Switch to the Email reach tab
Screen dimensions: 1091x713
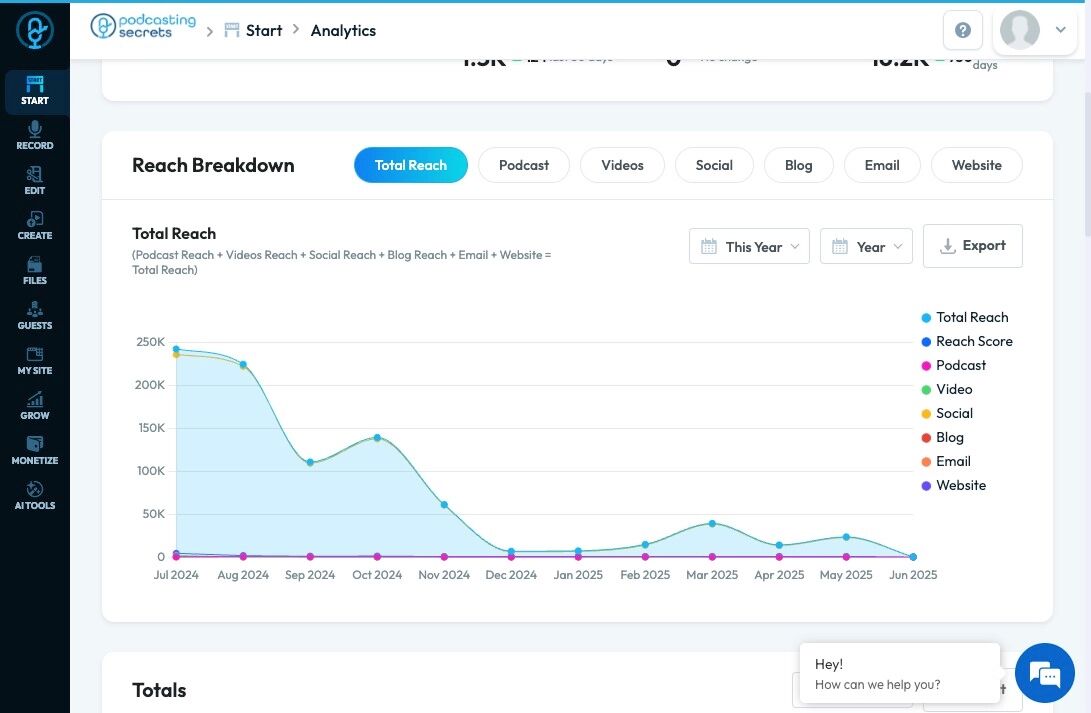pos(882,166)
